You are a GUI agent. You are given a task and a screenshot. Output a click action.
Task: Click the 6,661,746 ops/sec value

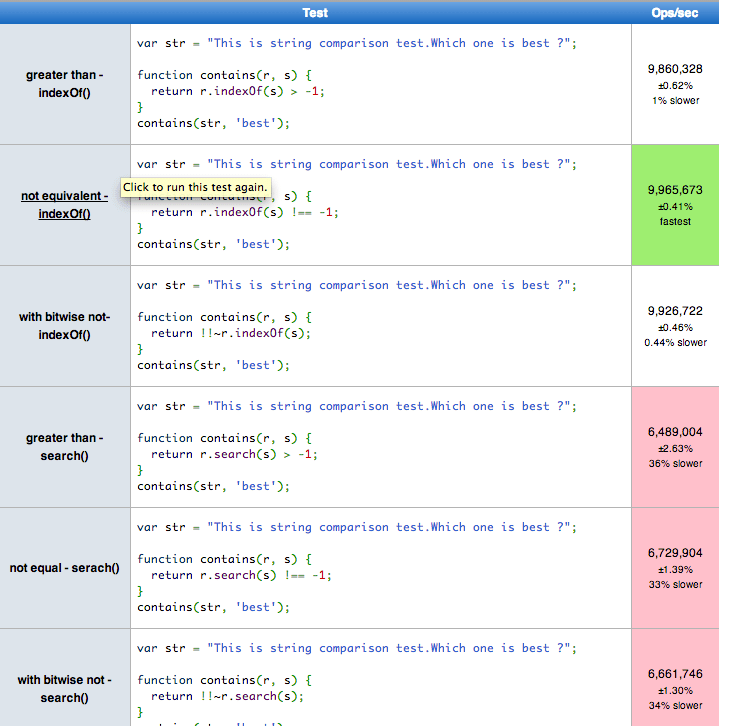click(x=675, y=674)
